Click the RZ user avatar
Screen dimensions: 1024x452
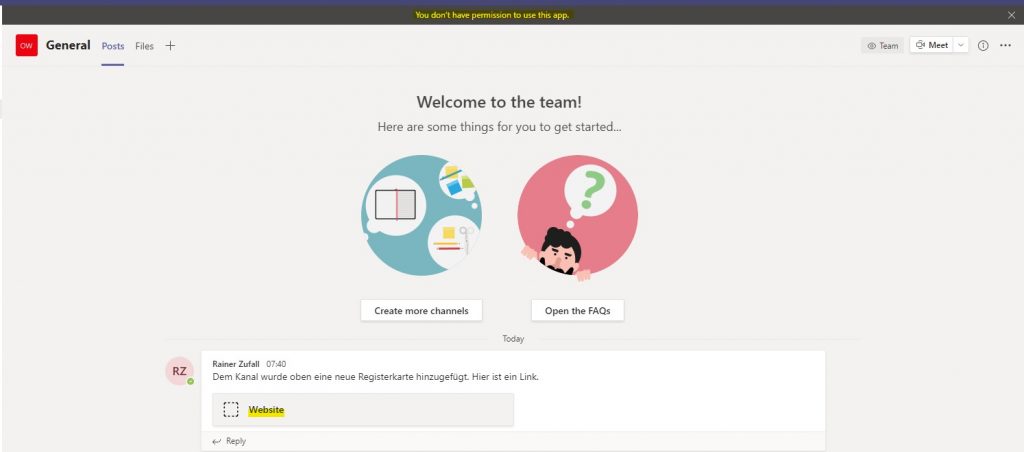point(180,371)
